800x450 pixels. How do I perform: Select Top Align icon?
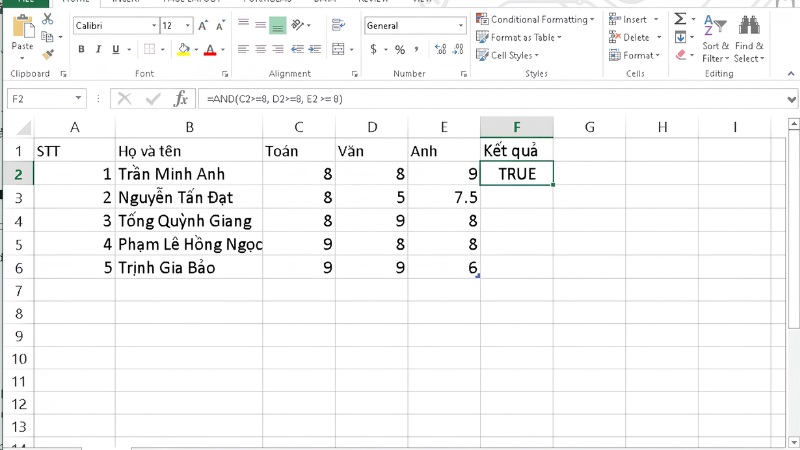[243, 23]
